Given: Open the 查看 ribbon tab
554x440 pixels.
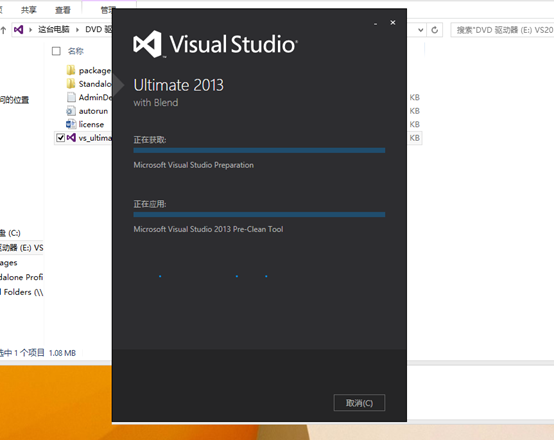Looking at the screenshot, I should pos(63,10).
